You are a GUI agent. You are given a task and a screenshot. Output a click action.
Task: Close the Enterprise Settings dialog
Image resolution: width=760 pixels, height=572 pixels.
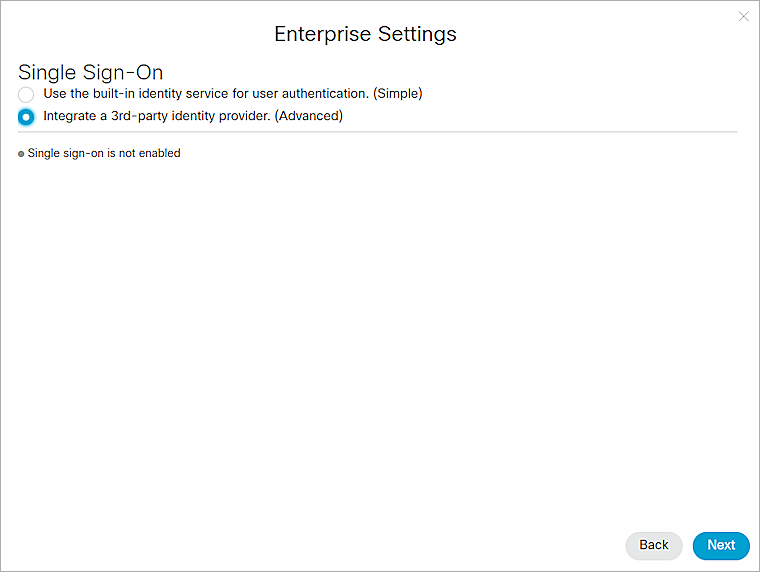[x=743, y=16]
